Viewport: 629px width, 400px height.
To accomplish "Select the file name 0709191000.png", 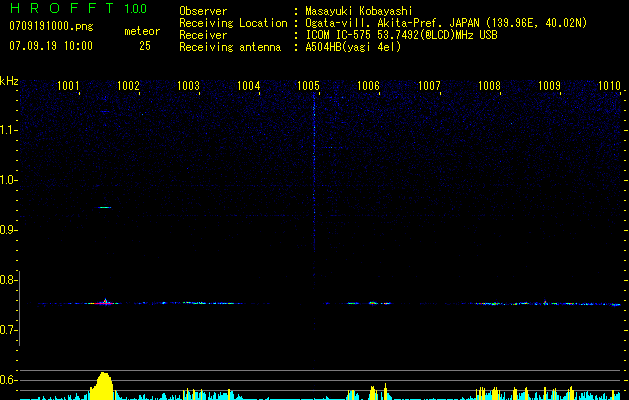I will [x=51, y=27].
